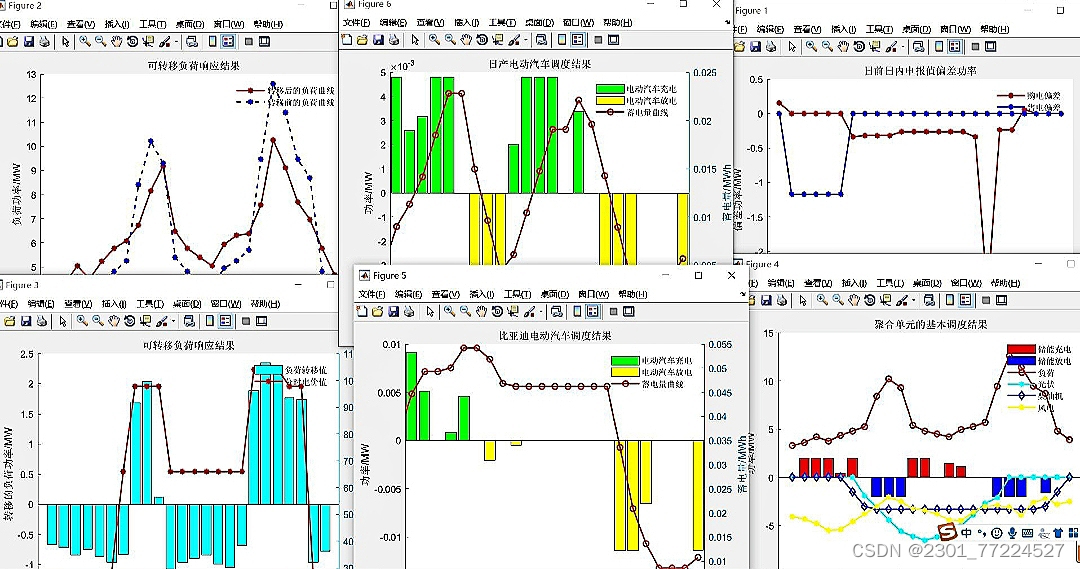The height and width of the screenshot is (569, 1080).
Task: Toggle Insert Legend in Figure 6 toolbar
Action: click(x=577, y=40)
